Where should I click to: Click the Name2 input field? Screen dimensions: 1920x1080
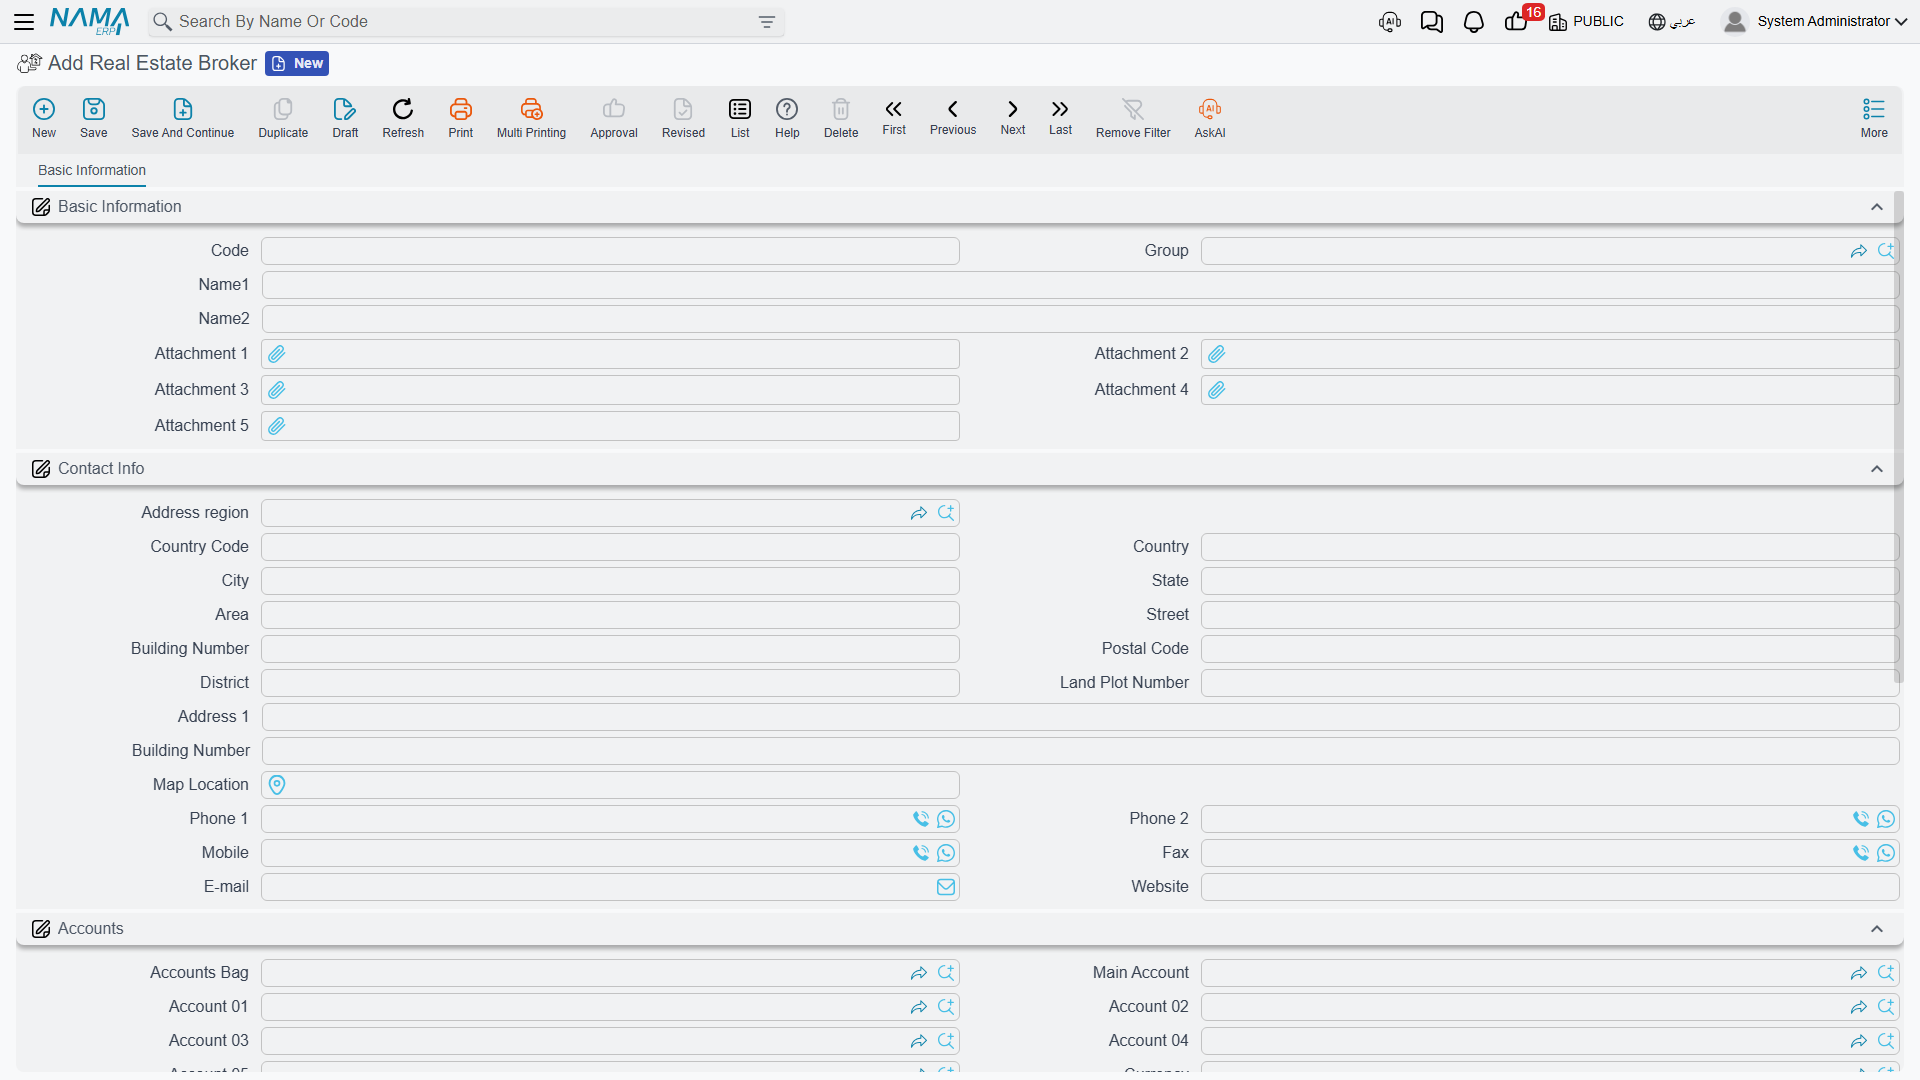(x=1080, y=319)
